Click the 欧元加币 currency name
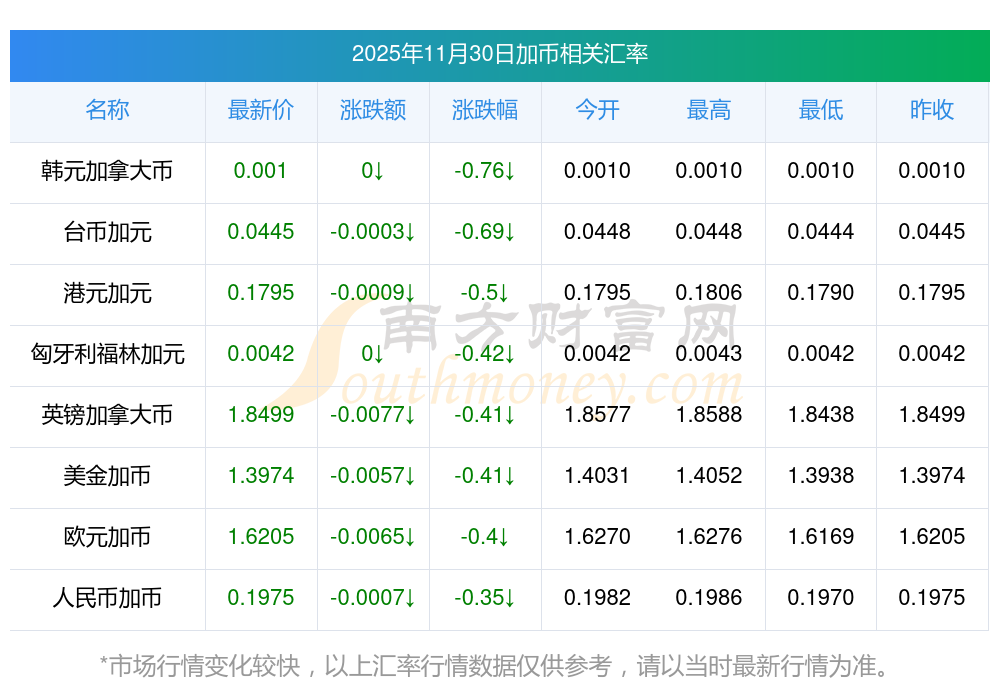The height and width of the screenshot is (697, 1000). [x=107, y=537]
